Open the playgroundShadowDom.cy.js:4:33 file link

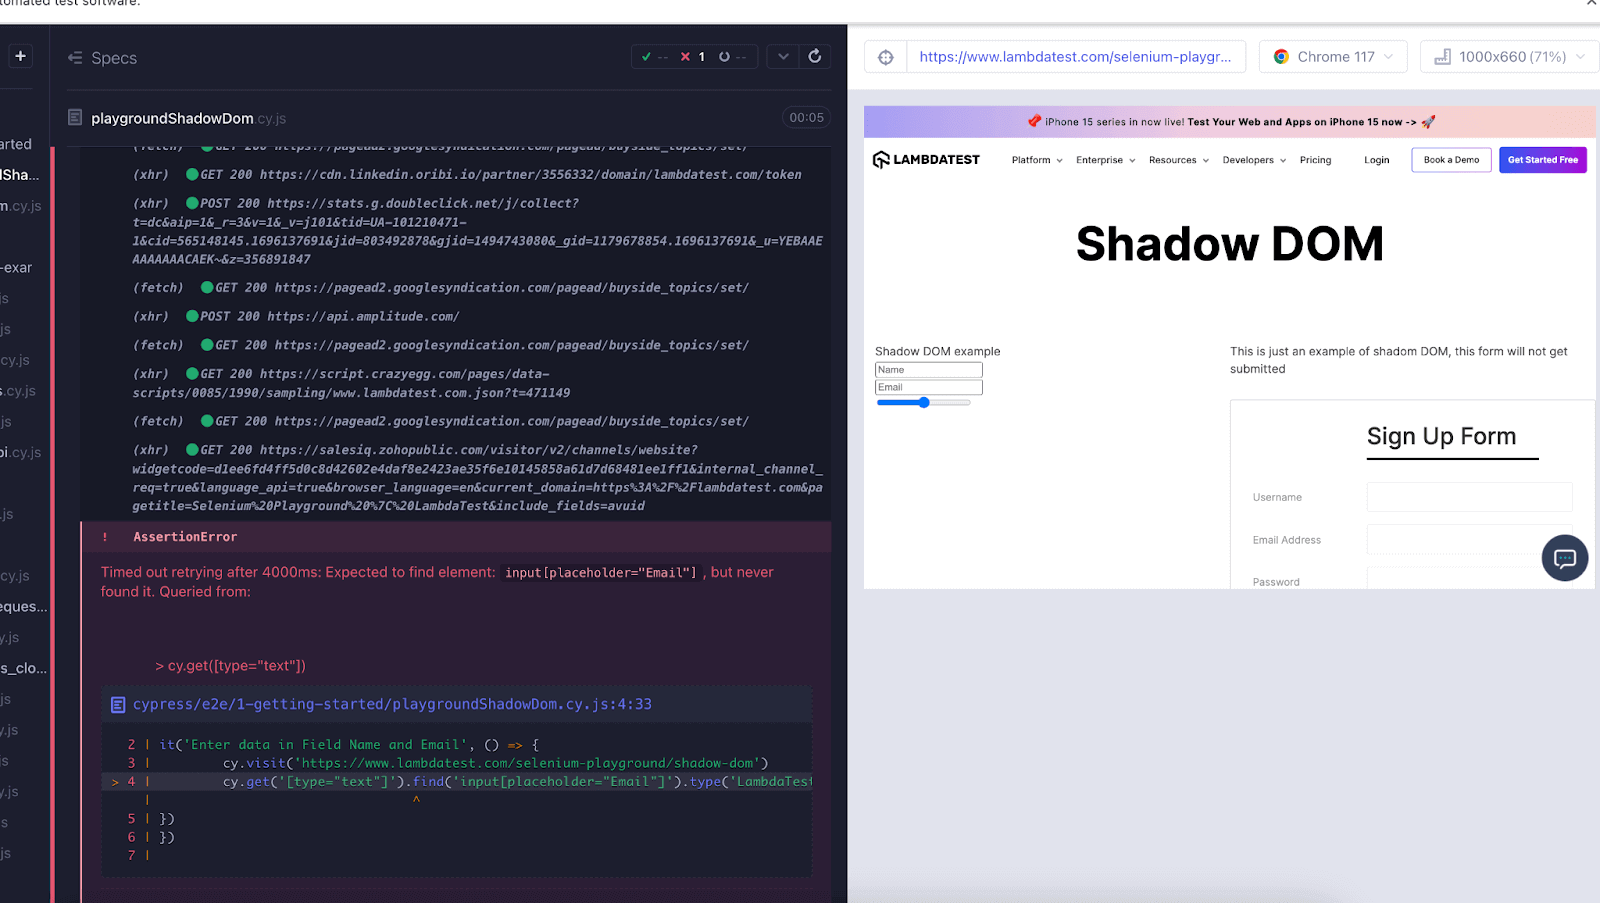(x=392, y=705)
